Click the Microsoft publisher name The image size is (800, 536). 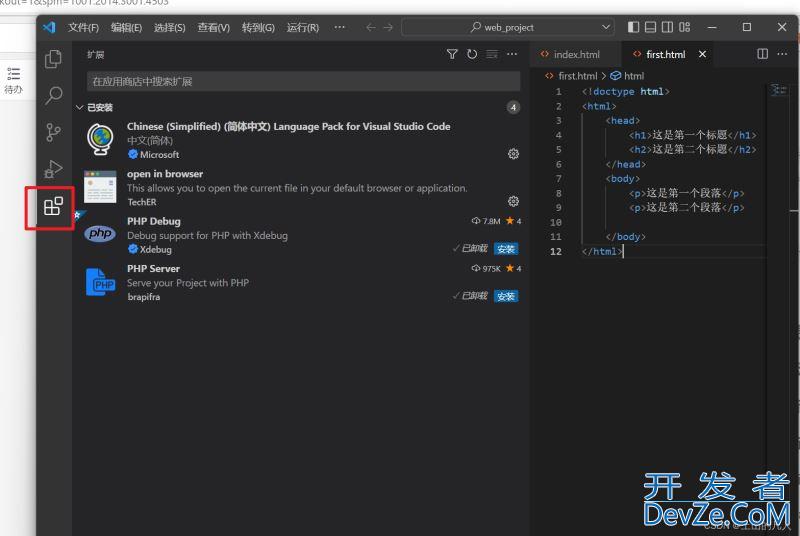[159, 155]
